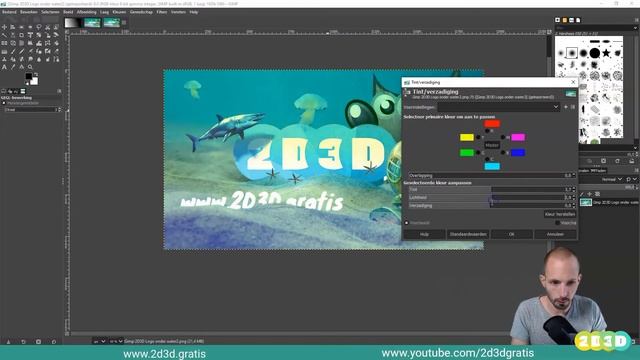Click the Standaardwaarden reset button
Viewport: 640px width, 360px height.
click(x=468, y=234)
